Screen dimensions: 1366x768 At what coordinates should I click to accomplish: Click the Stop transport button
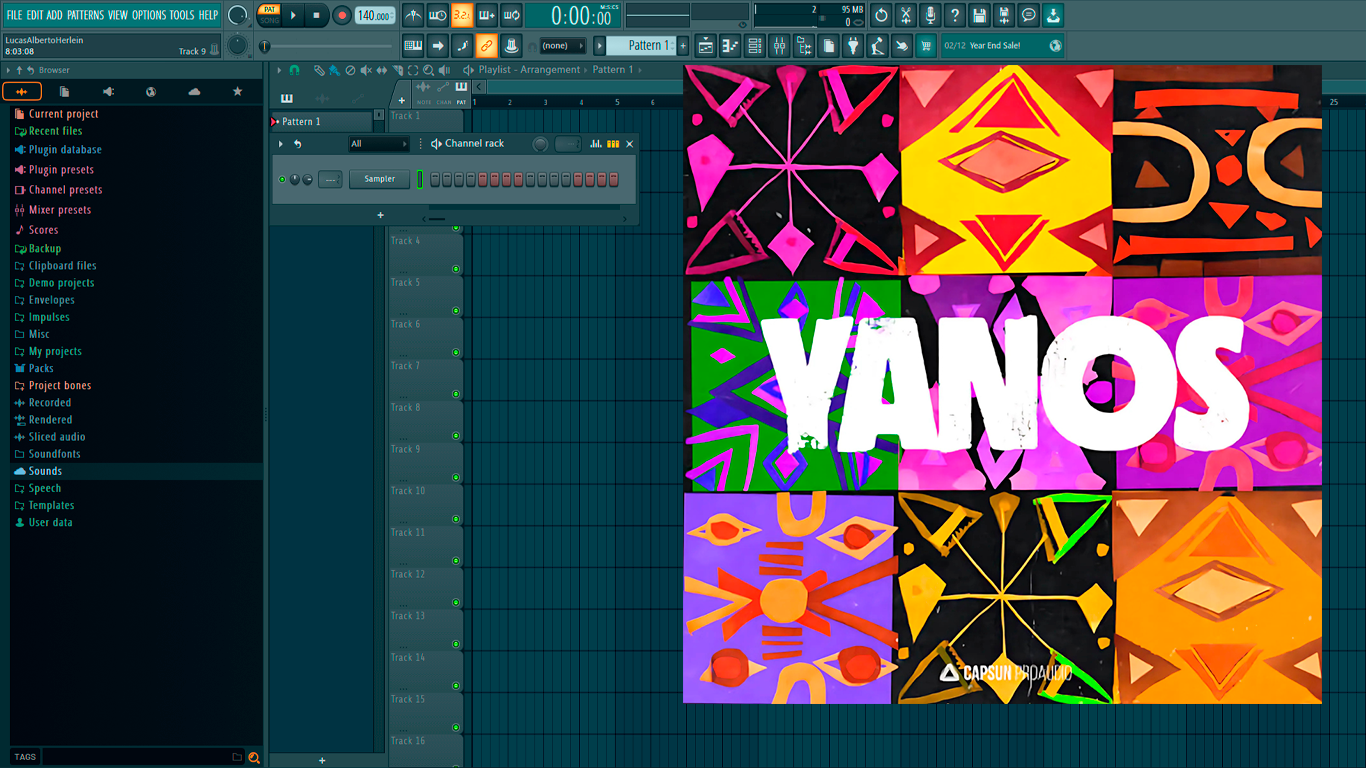tap(317, 15)
